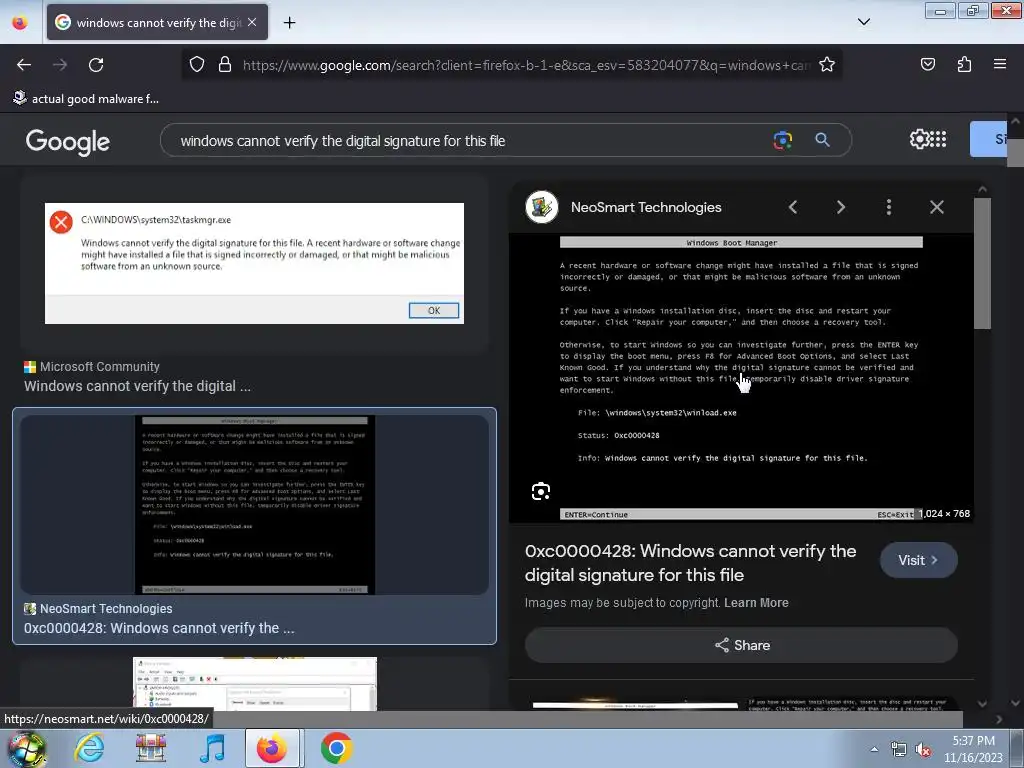The image size is (1024, 768).
Task: Open the Firefox hamburger application menu
Action: 1000,64
